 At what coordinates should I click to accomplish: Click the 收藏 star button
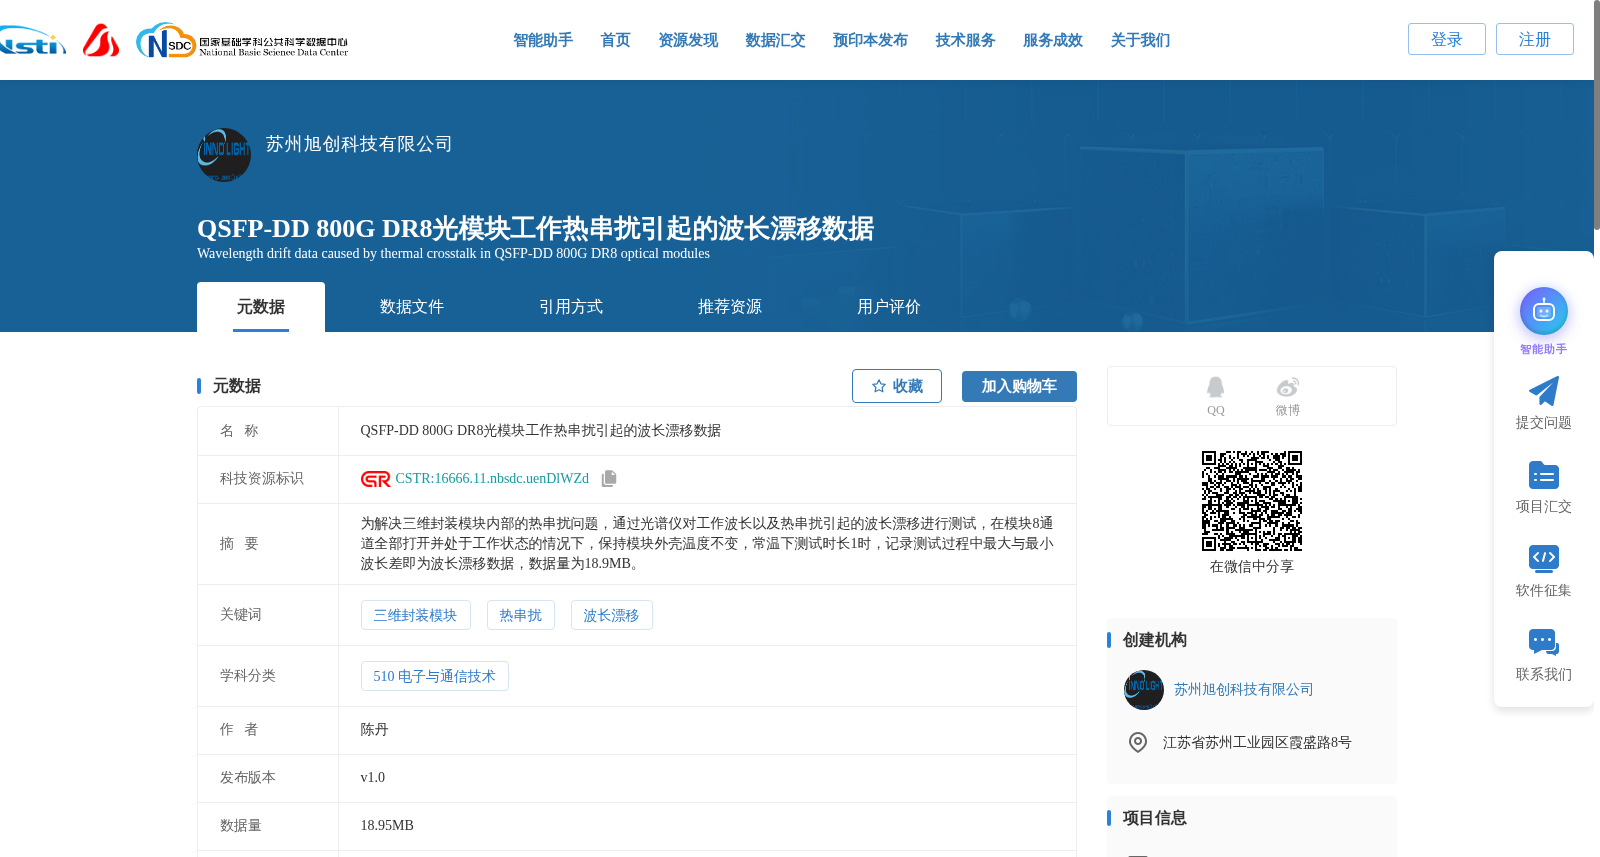coord(897,386)
